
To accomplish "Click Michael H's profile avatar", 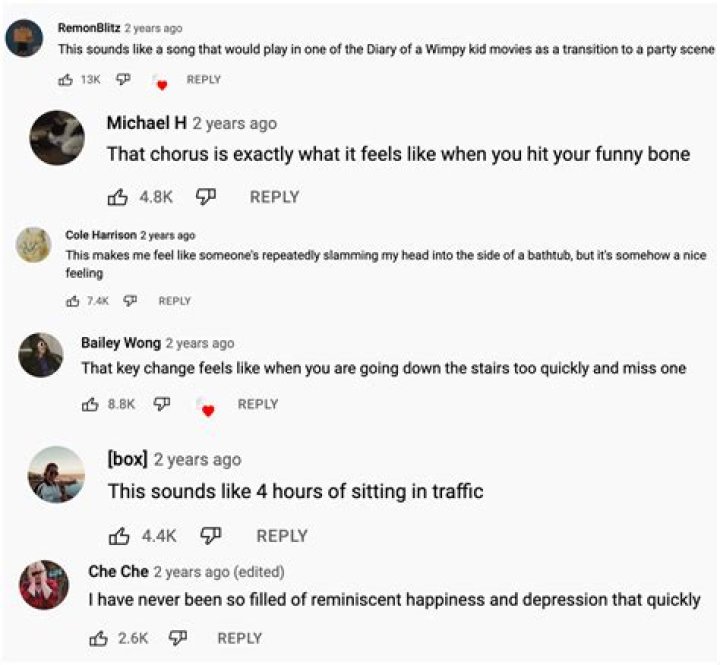I will coord(56,138).
